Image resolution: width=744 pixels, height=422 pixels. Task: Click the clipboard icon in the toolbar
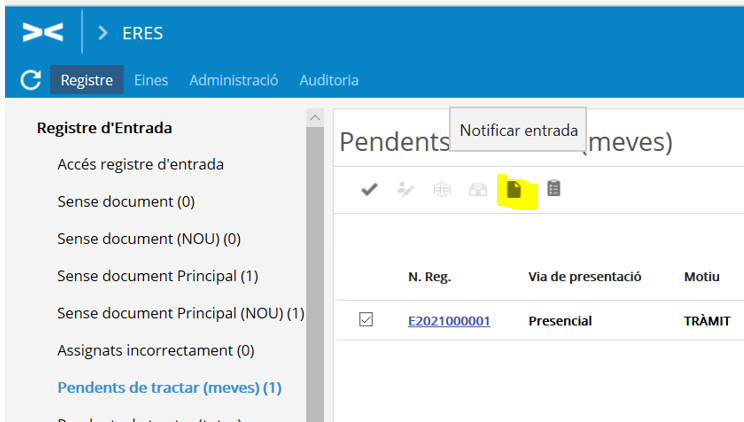coord(553,188)
